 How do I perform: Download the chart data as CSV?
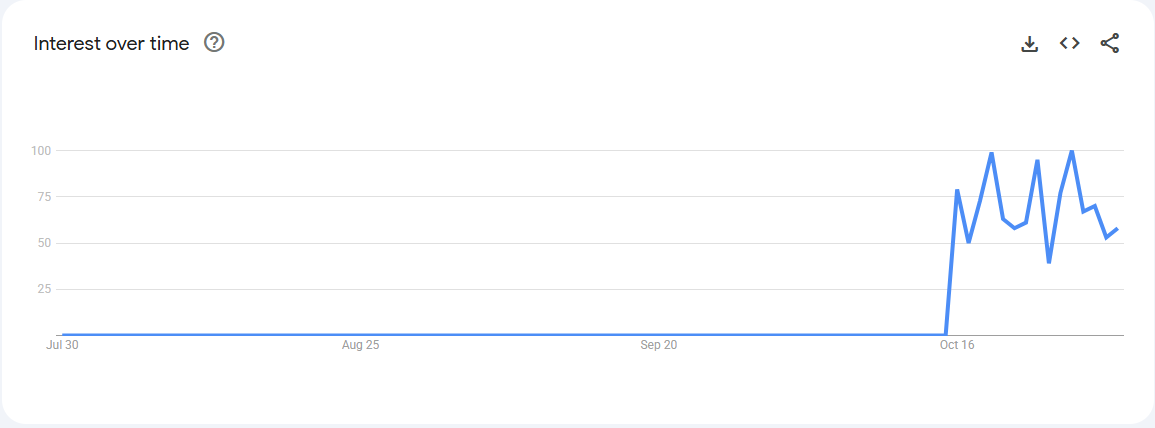pyautogui.click(x=1029, y=44)
